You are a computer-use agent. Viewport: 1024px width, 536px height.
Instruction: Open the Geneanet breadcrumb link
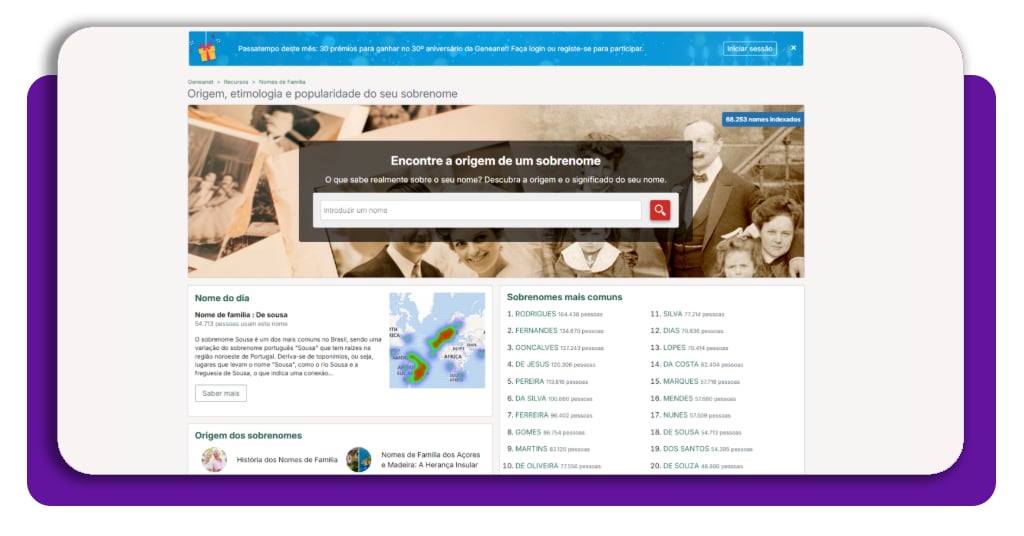[200, 82]
